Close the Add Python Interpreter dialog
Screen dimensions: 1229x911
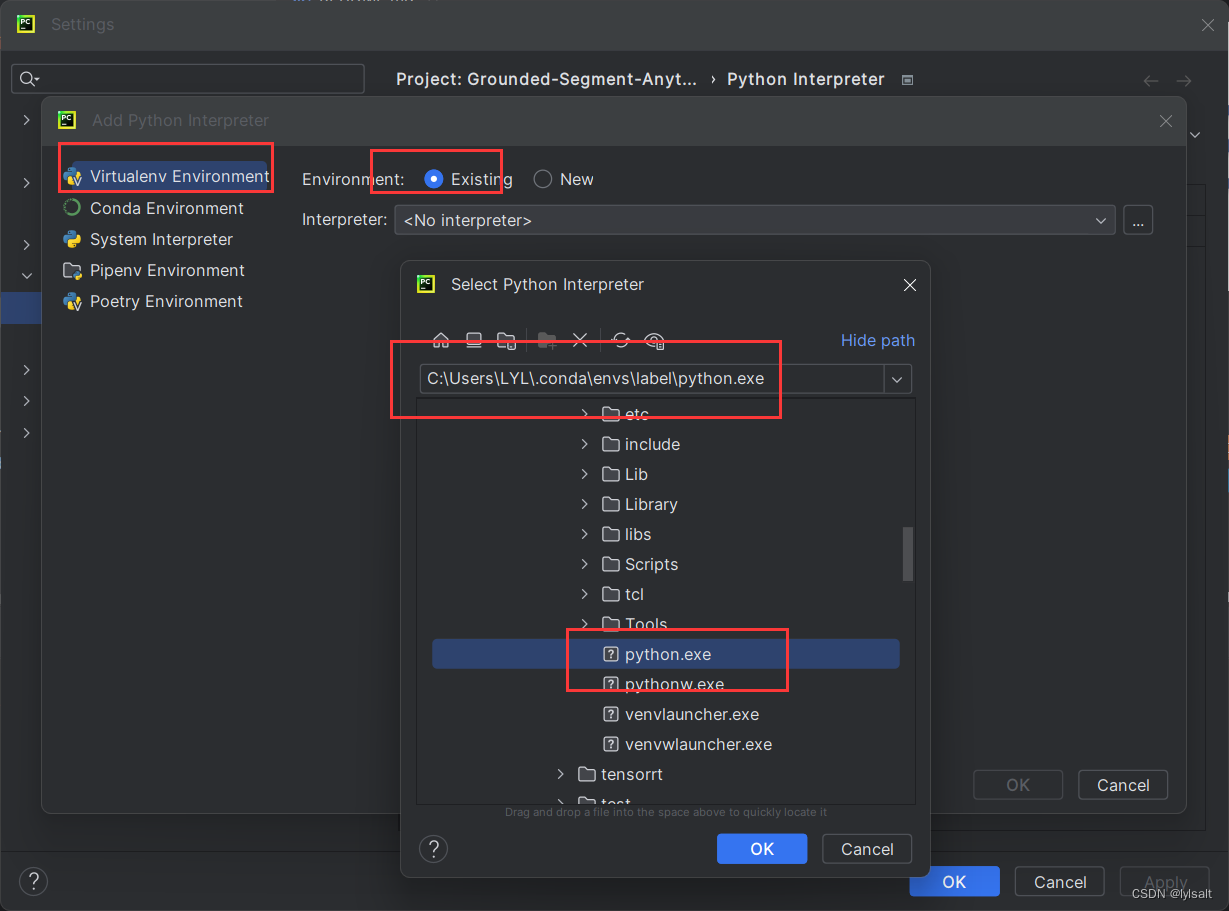[1166, 121]
